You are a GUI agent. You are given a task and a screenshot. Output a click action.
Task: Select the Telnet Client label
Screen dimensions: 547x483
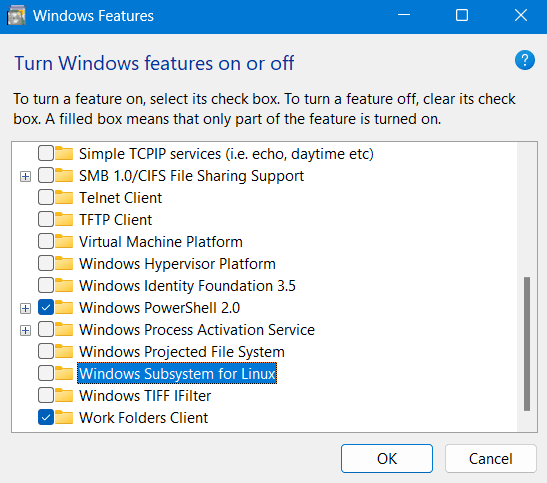tap(121, 198)
